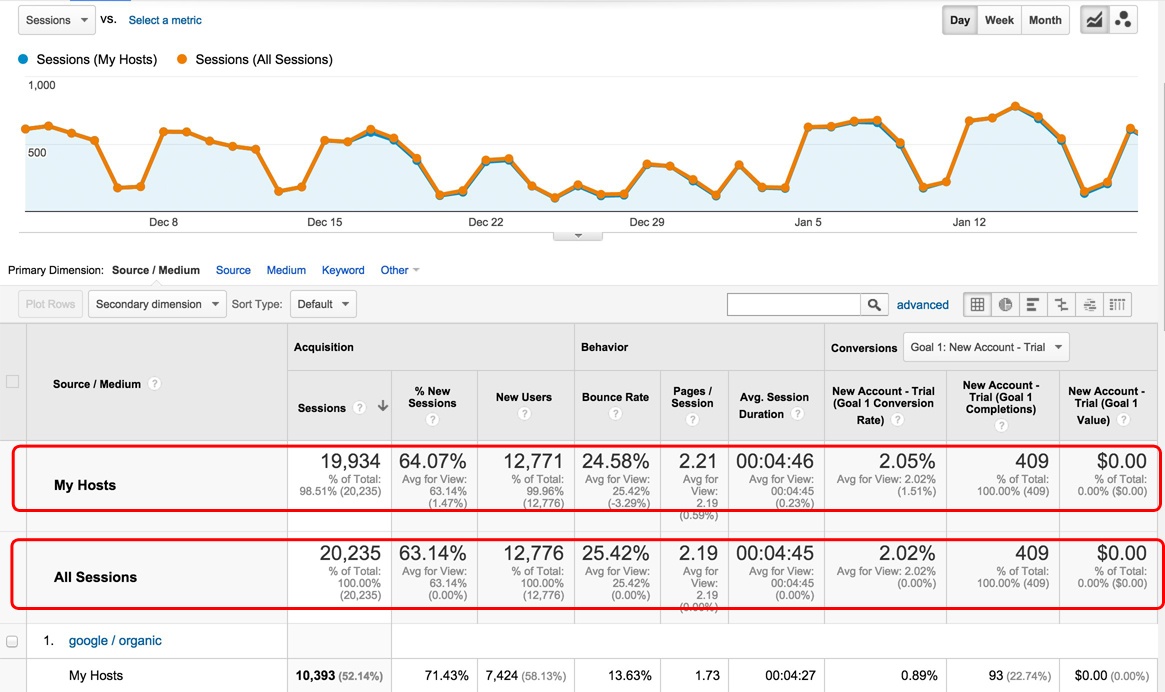Tick the select-all checkbox in table header
This screenshot has width=1165, height=692.
[x=12, y=381]
